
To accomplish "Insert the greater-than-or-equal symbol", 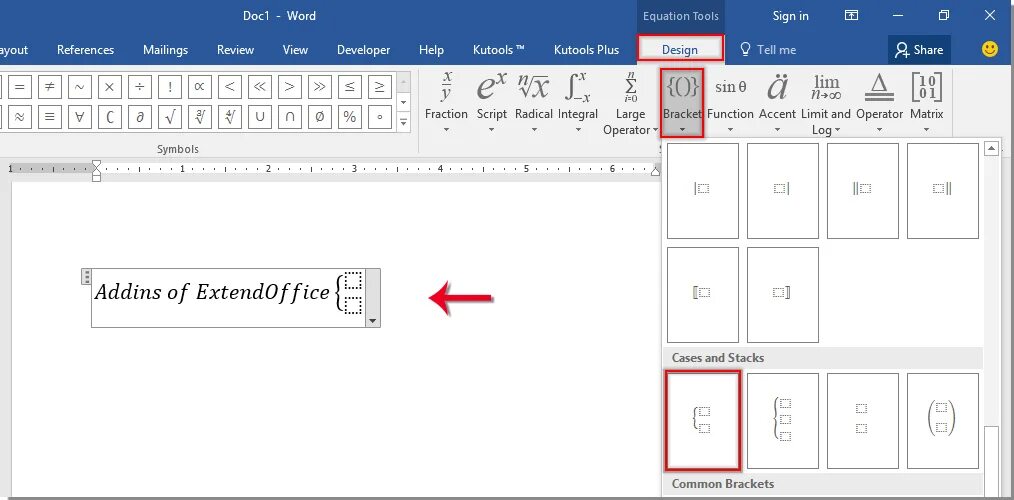I will click(x=380, y=87).
